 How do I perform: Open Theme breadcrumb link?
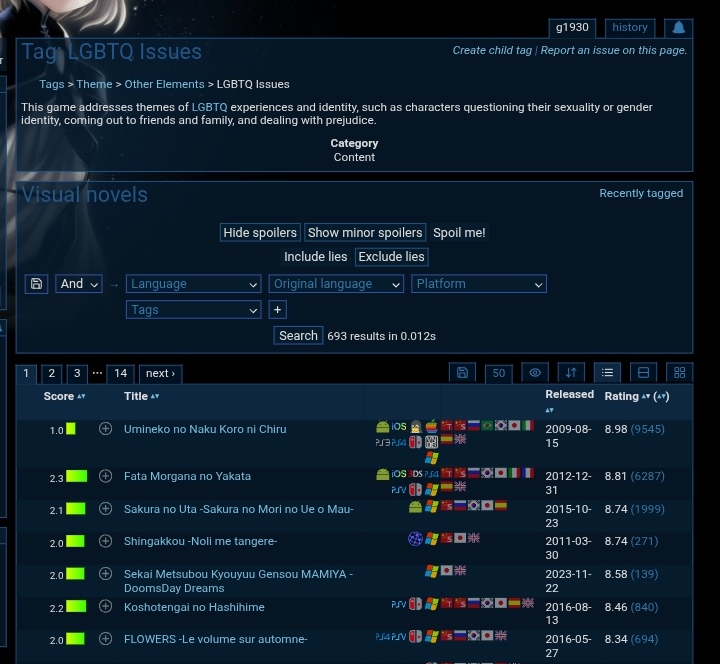(x=94, y=84)
